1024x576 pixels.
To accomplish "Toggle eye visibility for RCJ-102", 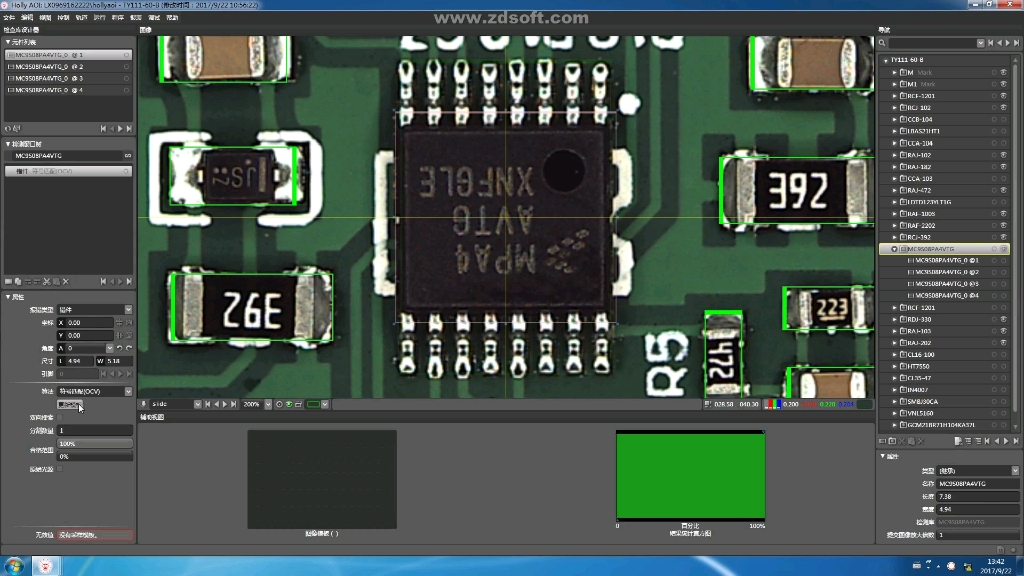I will pyautogui.click(x=1004, y=108).
